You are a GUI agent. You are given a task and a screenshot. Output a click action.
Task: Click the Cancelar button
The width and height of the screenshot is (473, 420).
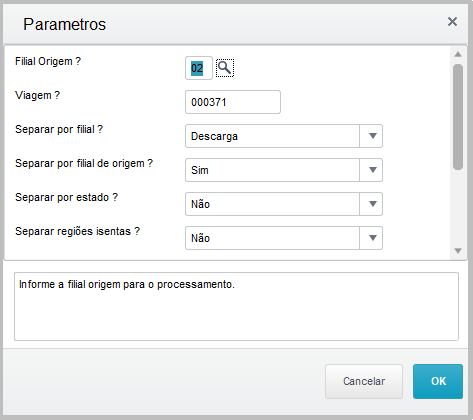(x=364, y=381)
